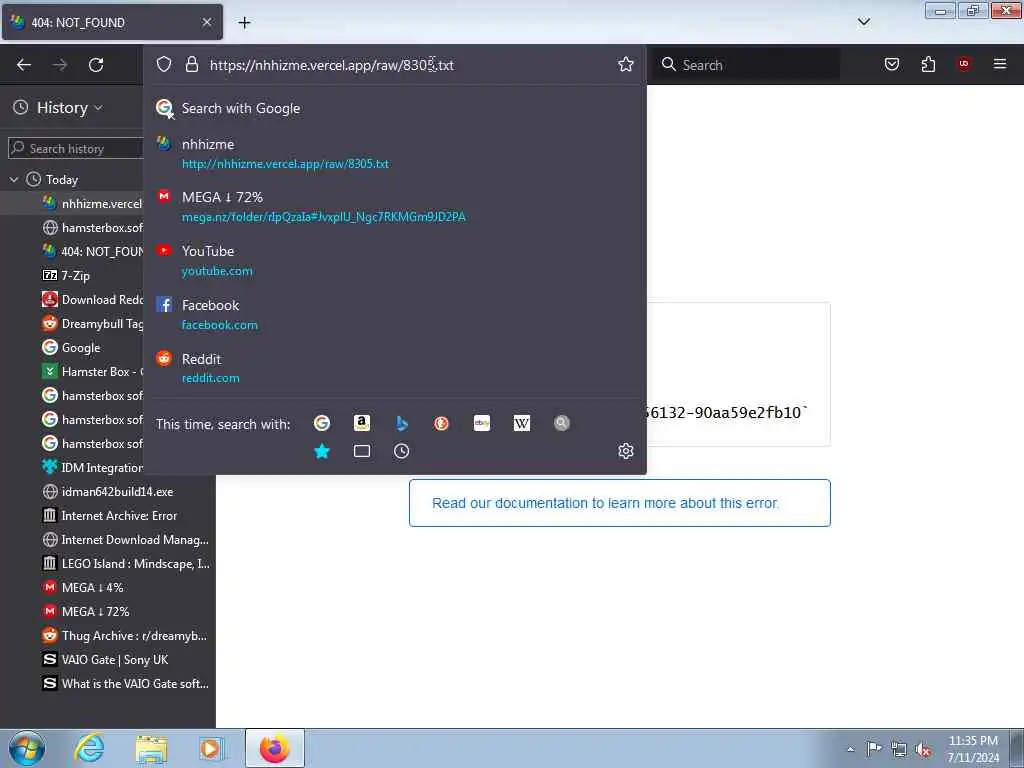Open What is the VAIO Gate soft... entry
1024x768 pixels.
(x=125, y=683)
